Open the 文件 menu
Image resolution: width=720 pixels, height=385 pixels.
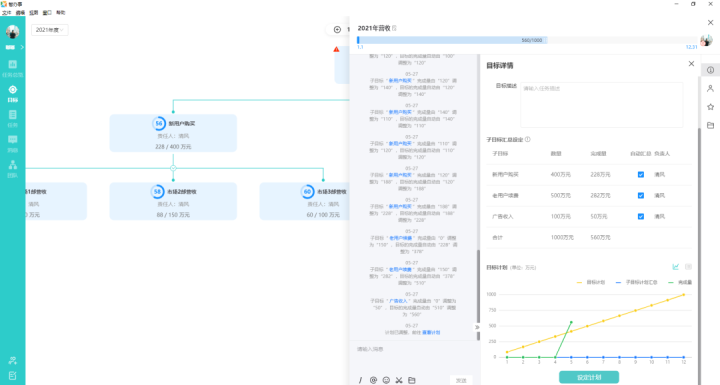pos(6,13)
